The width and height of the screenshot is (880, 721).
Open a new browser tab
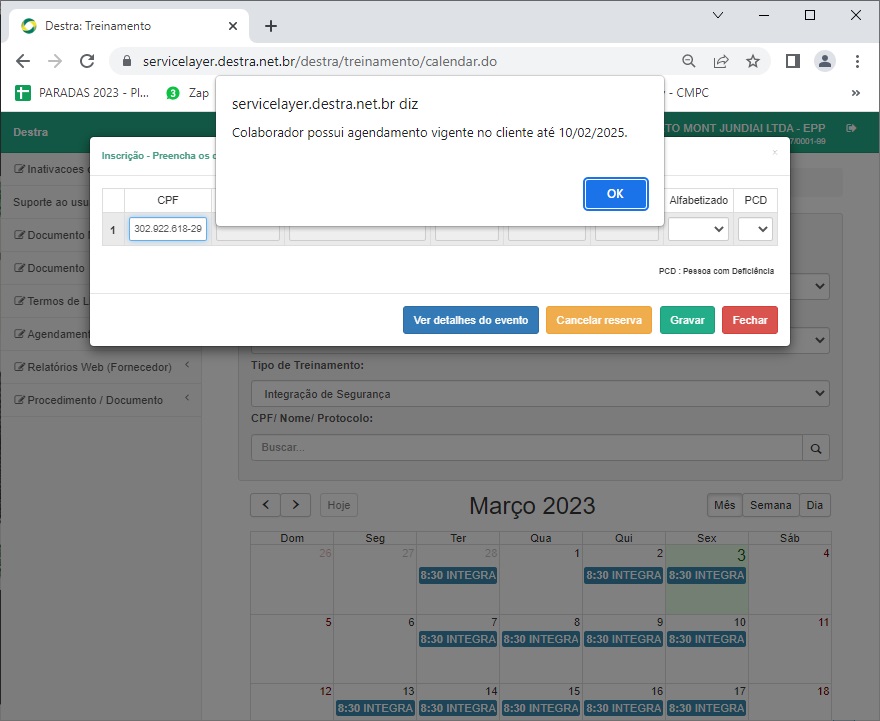(x=271, y=26)
